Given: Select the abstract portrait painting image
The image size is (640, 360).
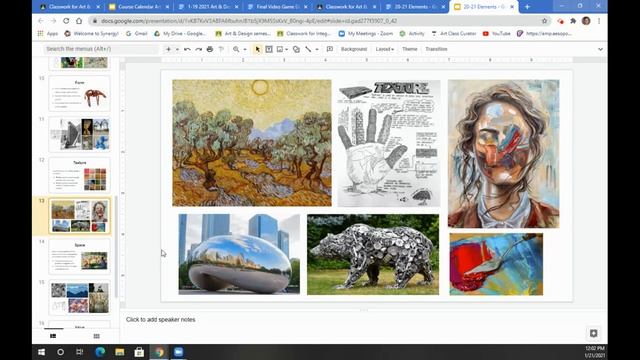Looking at the screenshot, I should click(x=504, y=153).
